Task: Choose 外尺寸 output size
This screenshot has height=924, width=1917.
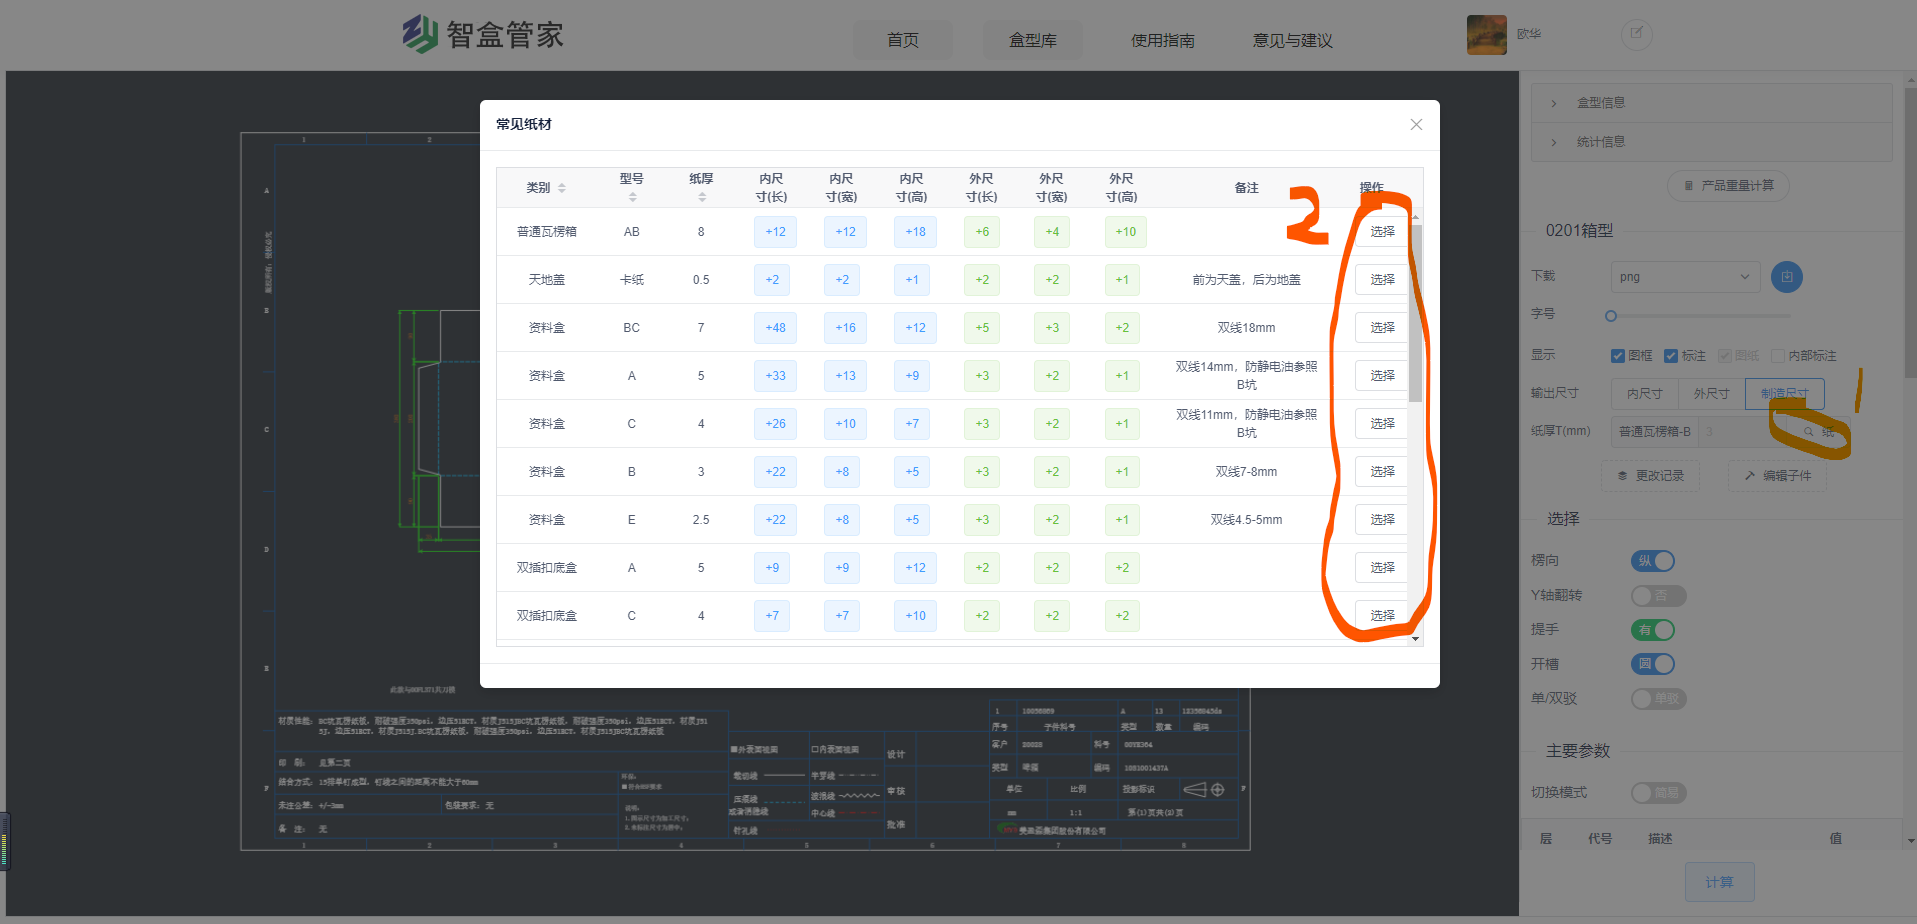Action: (x=1711, y=394)
